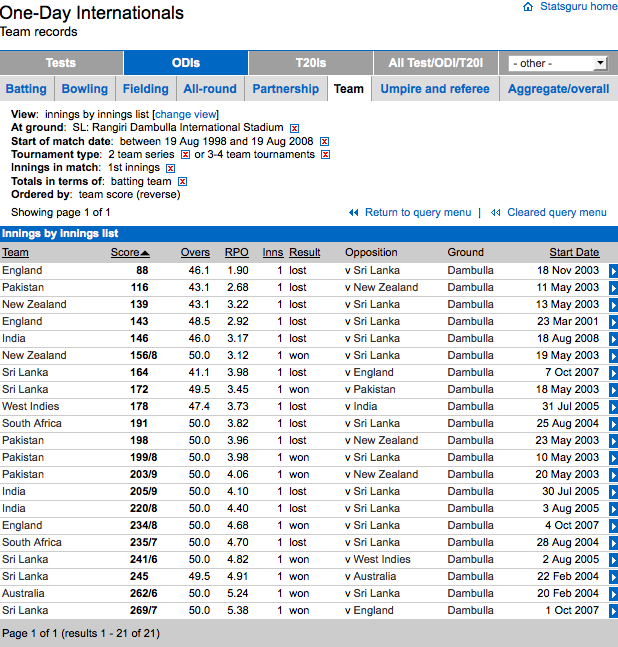Image resolution: width=618 pixels, height=647 pixels.
Task: Open match arrow for 23 Mar 2001 row
Action: pyautogui.click(x=613, y=322)
